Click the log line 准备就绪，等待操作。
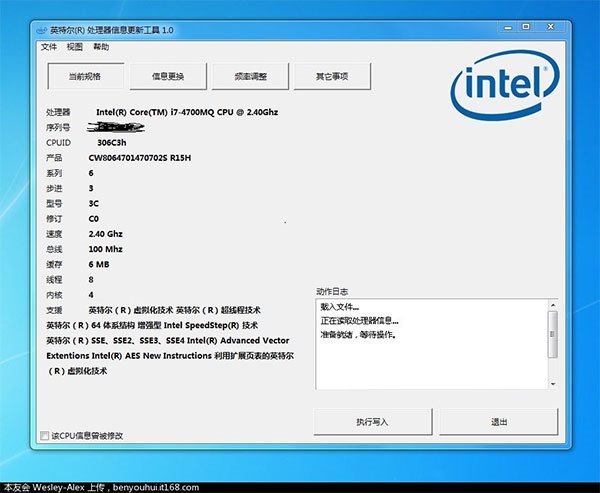 click(359, 335)
